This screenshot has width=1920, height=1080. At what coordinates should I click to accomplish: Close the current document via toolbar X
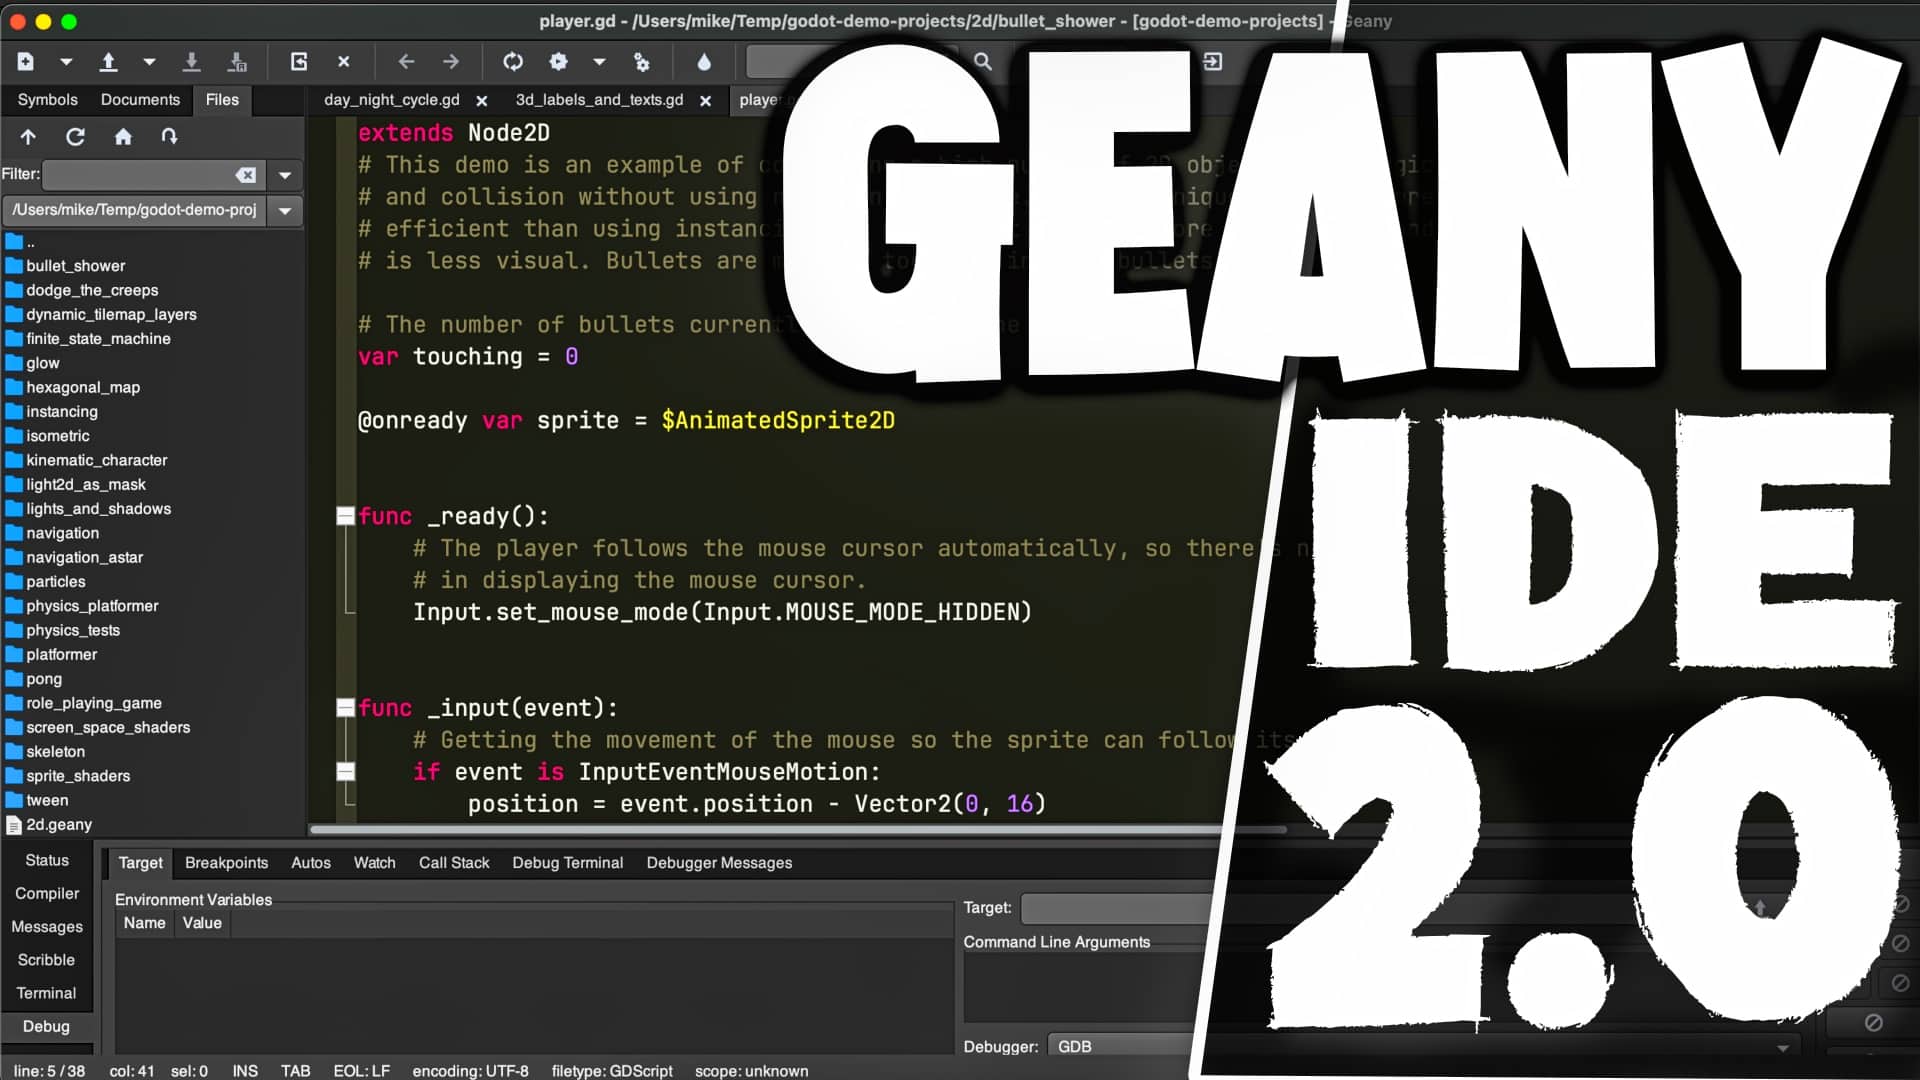(x=344, y=62)
